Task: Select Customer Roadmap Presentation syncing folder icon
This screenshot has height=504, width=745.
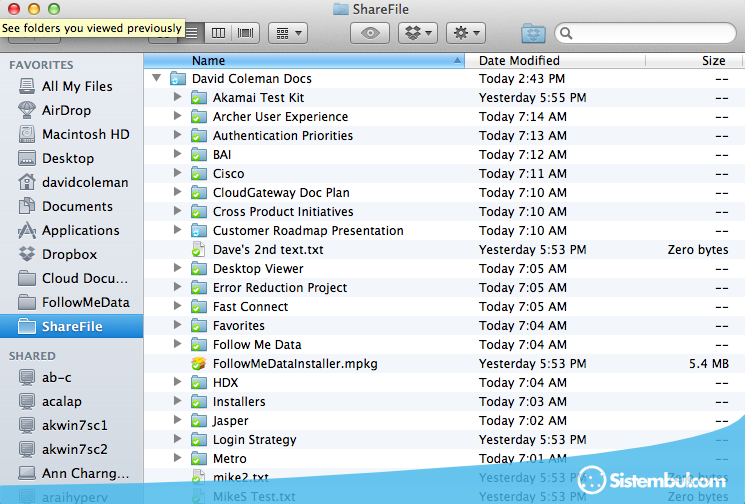Action: (199, 231)
